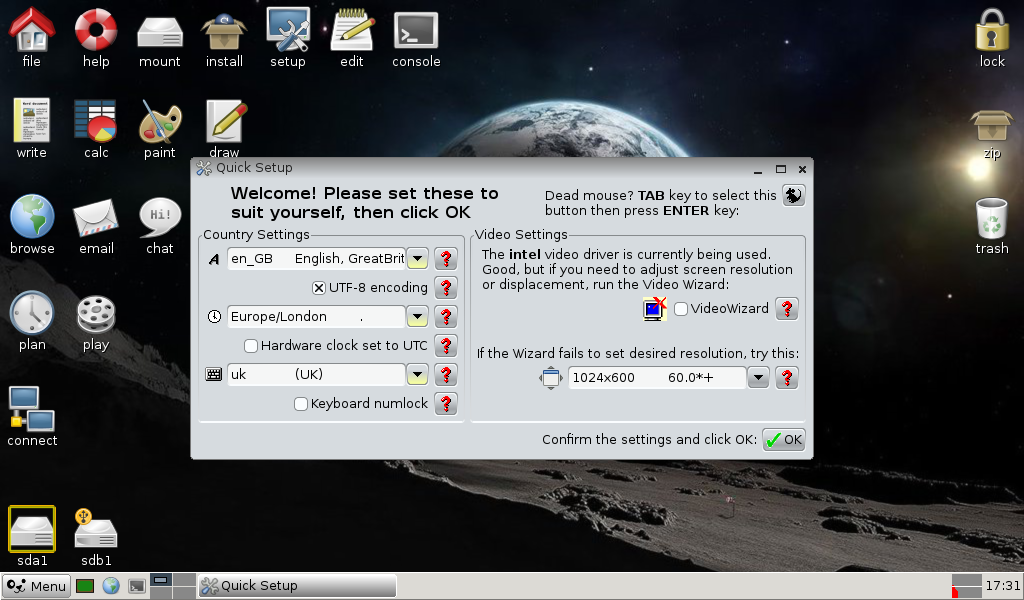Close the Quick Setup window
The image size is (1024, 600).
[x=803, y=170]
